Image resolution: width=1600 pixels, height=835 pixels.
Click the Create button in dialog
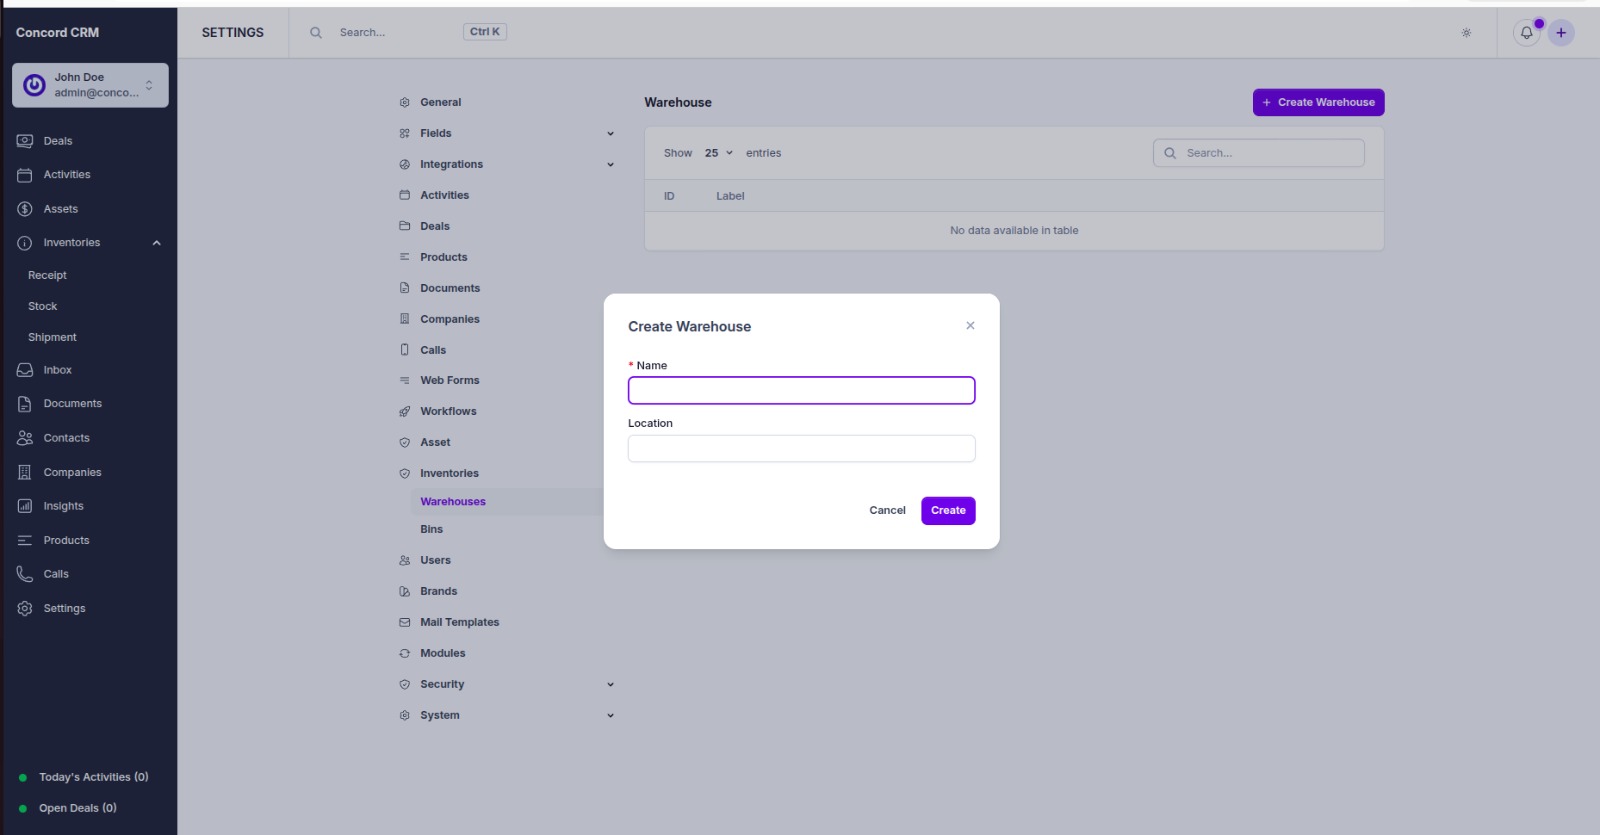[x=948, y=511]
